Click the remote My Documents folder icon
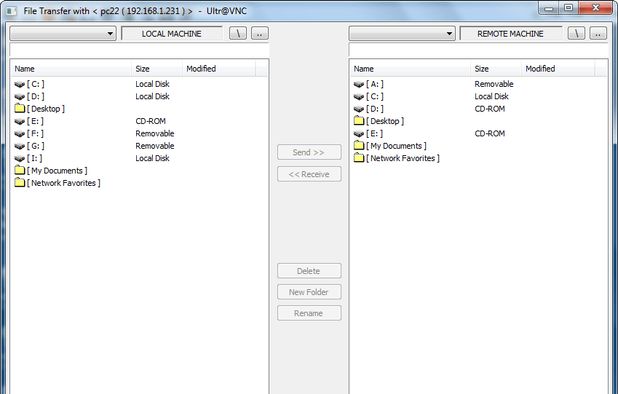 click(x=359, y=145)
